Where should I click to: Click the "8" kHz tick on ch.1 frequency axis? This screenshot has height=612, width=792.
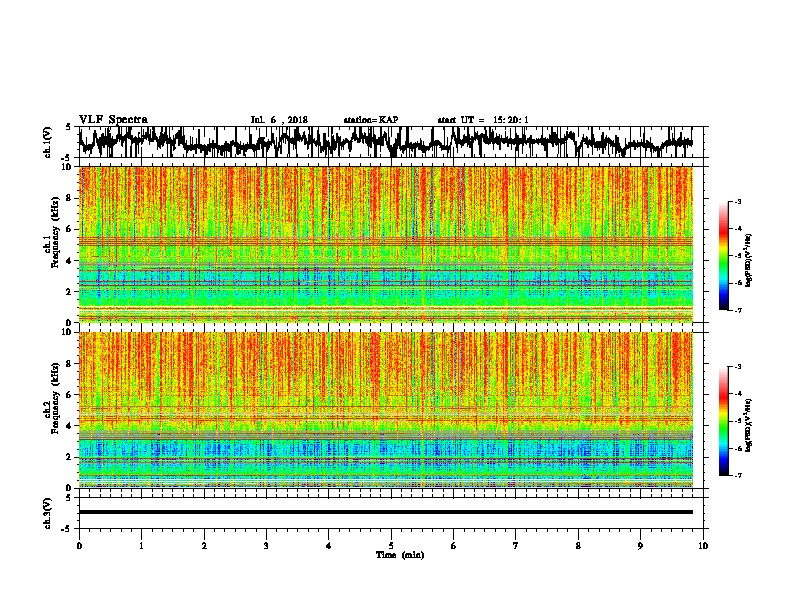point(69,198)
